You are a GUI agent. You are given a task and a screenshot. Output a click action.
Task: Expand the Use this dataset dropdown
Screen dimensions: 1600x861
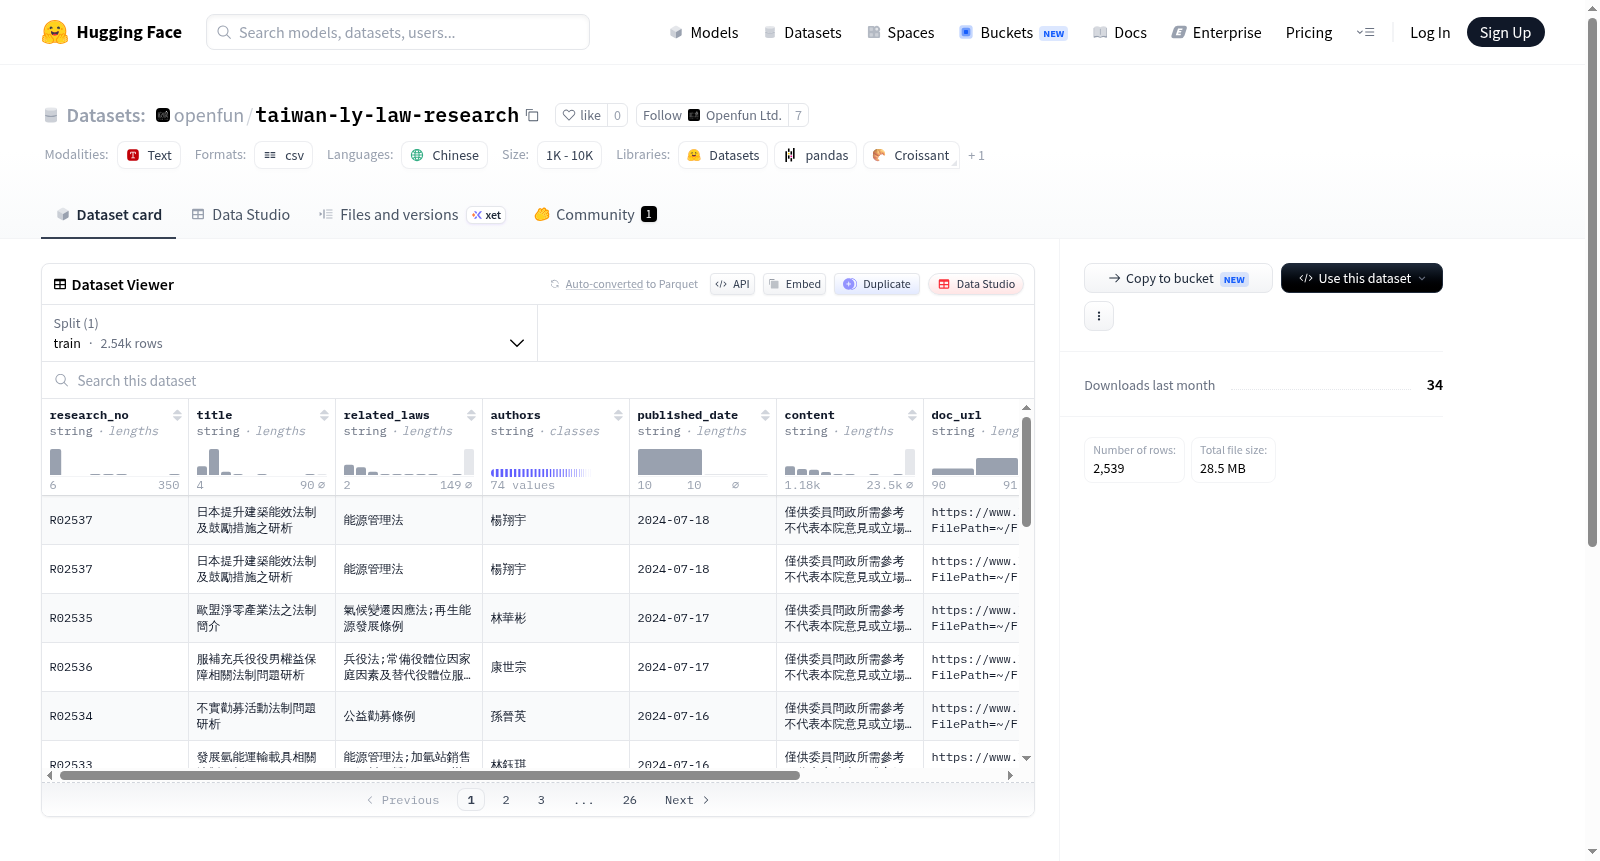click(1361, 278)
